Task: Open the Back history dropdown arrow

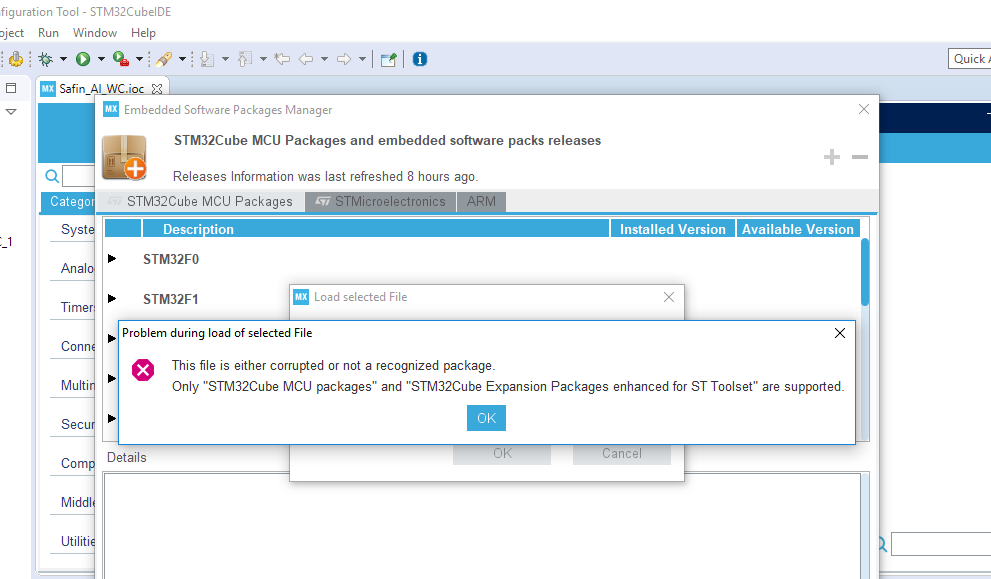Action: (324, 59)
